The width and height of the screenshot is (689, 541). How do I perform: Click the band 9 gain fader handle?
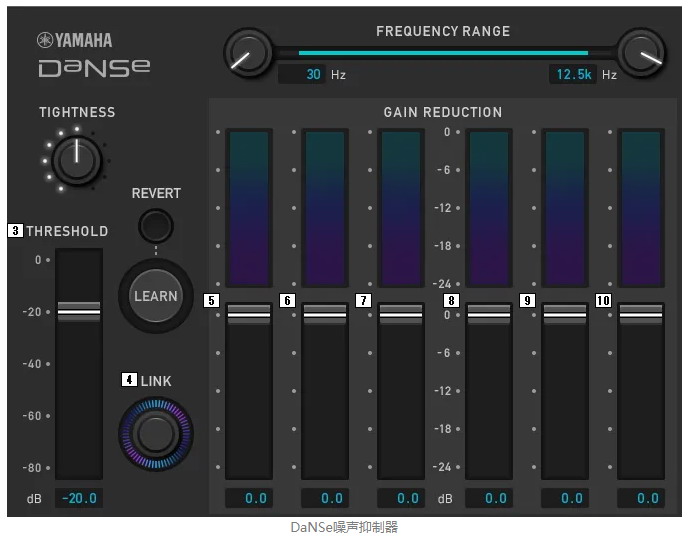tap(565, 314)
